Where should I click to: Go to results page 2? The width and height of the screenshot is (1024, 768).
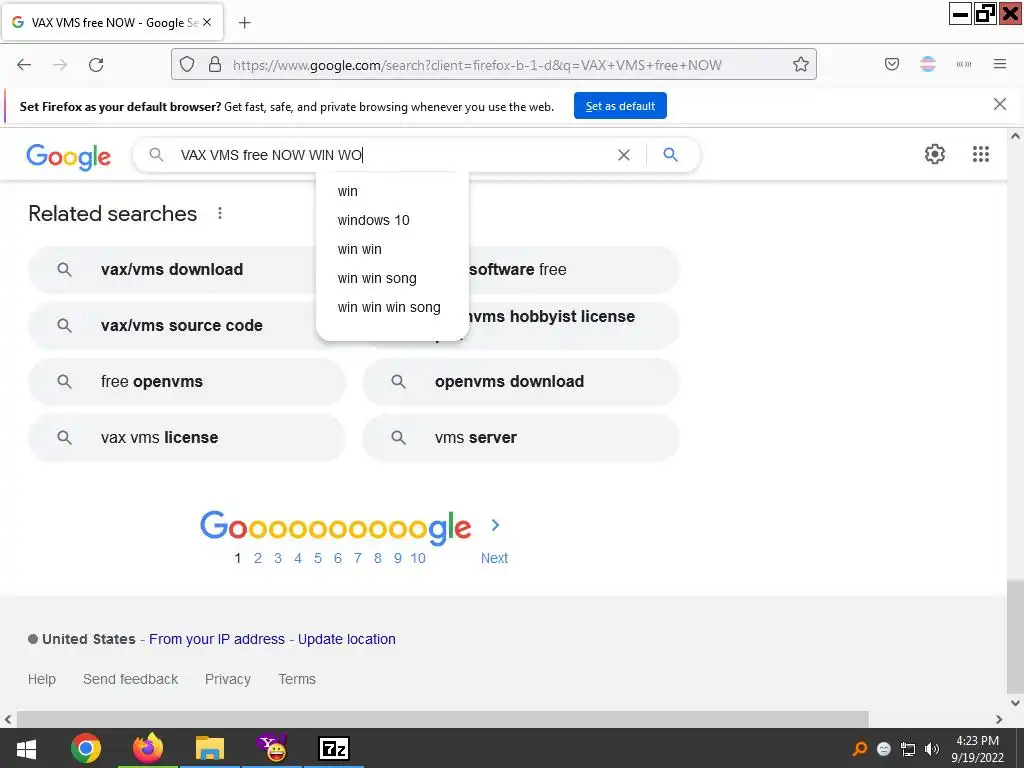(258, 558)
